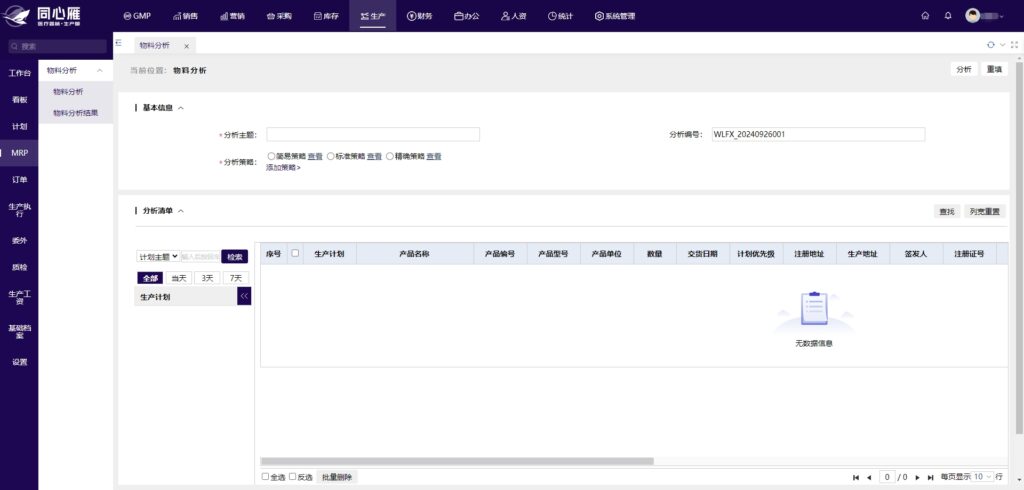
Task: Go to 看板 in the left sidebar
Action: (19, 100)
